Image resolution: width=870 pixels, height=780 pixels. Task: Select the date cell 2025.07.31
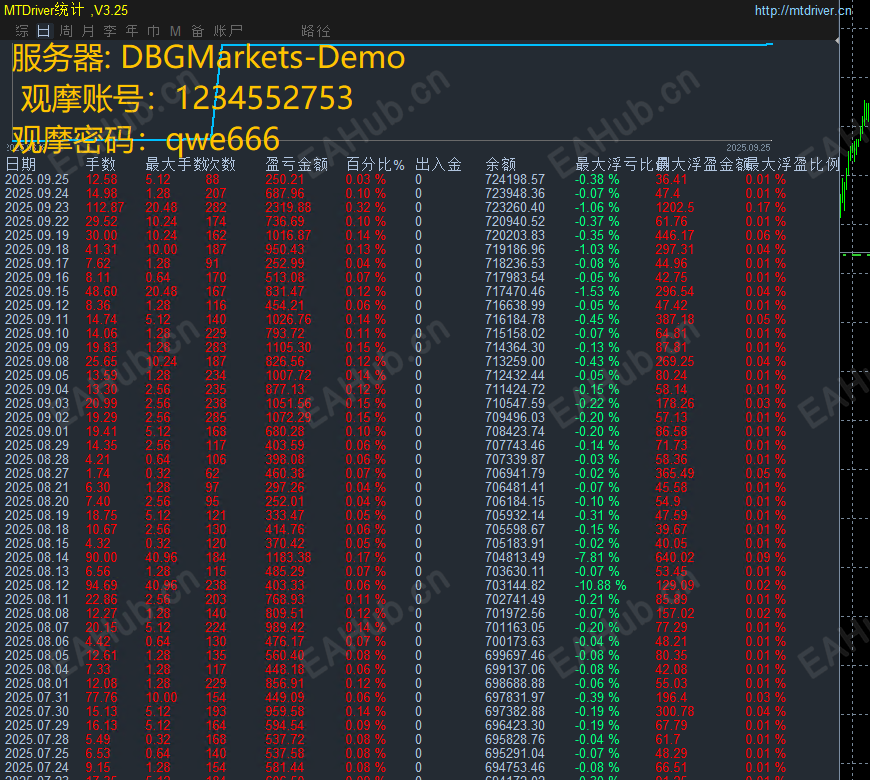(37, 698)
